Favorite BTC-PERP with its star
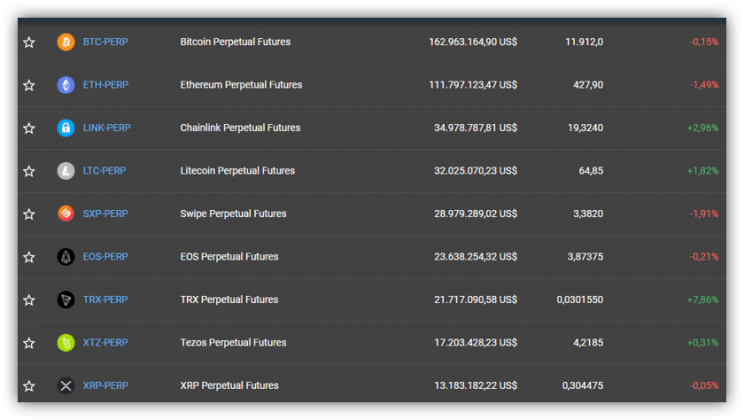The image size is (744, 420). (29, 42)
